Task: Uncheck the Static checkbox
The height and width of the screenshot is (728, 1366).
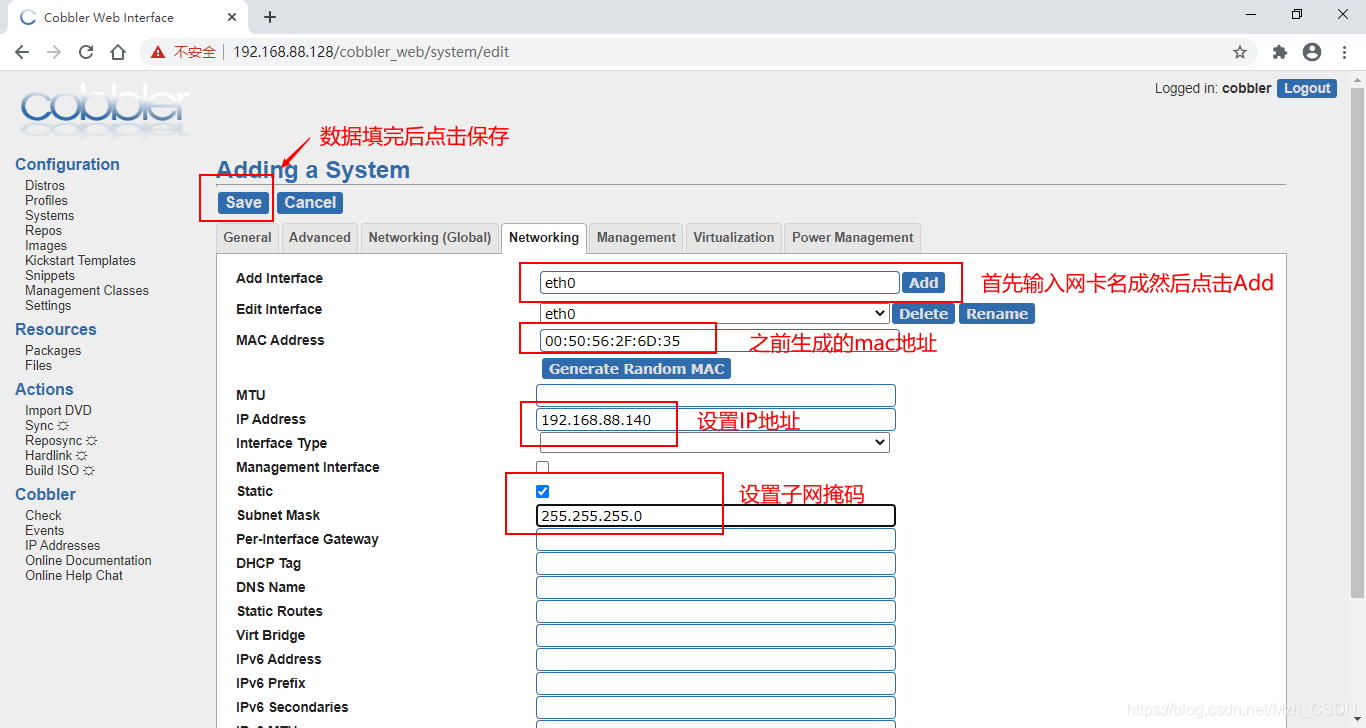Action: coord(543,491)
